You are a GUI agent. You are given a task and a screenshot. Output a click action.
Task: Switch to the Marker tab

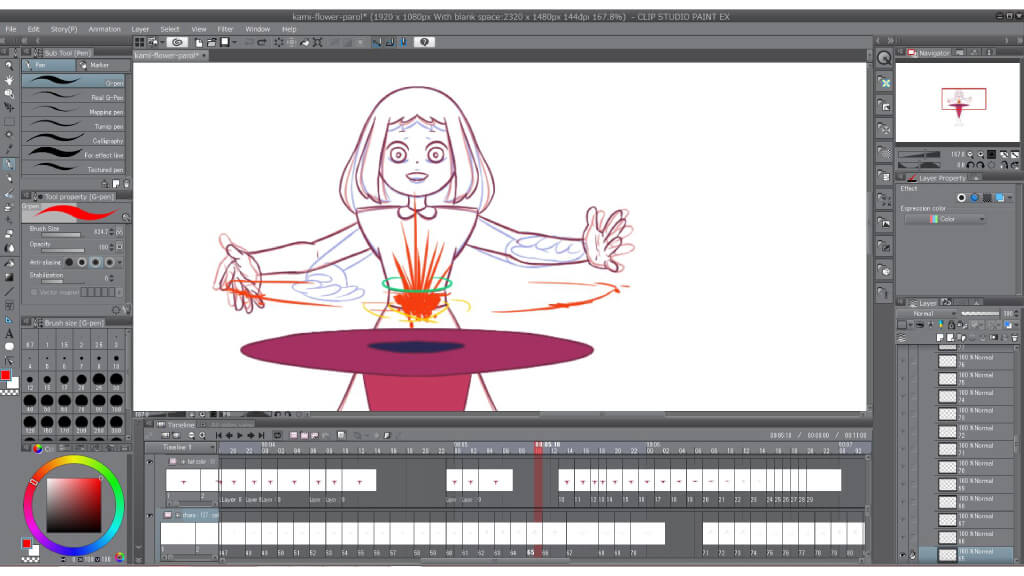coord(100,65)
